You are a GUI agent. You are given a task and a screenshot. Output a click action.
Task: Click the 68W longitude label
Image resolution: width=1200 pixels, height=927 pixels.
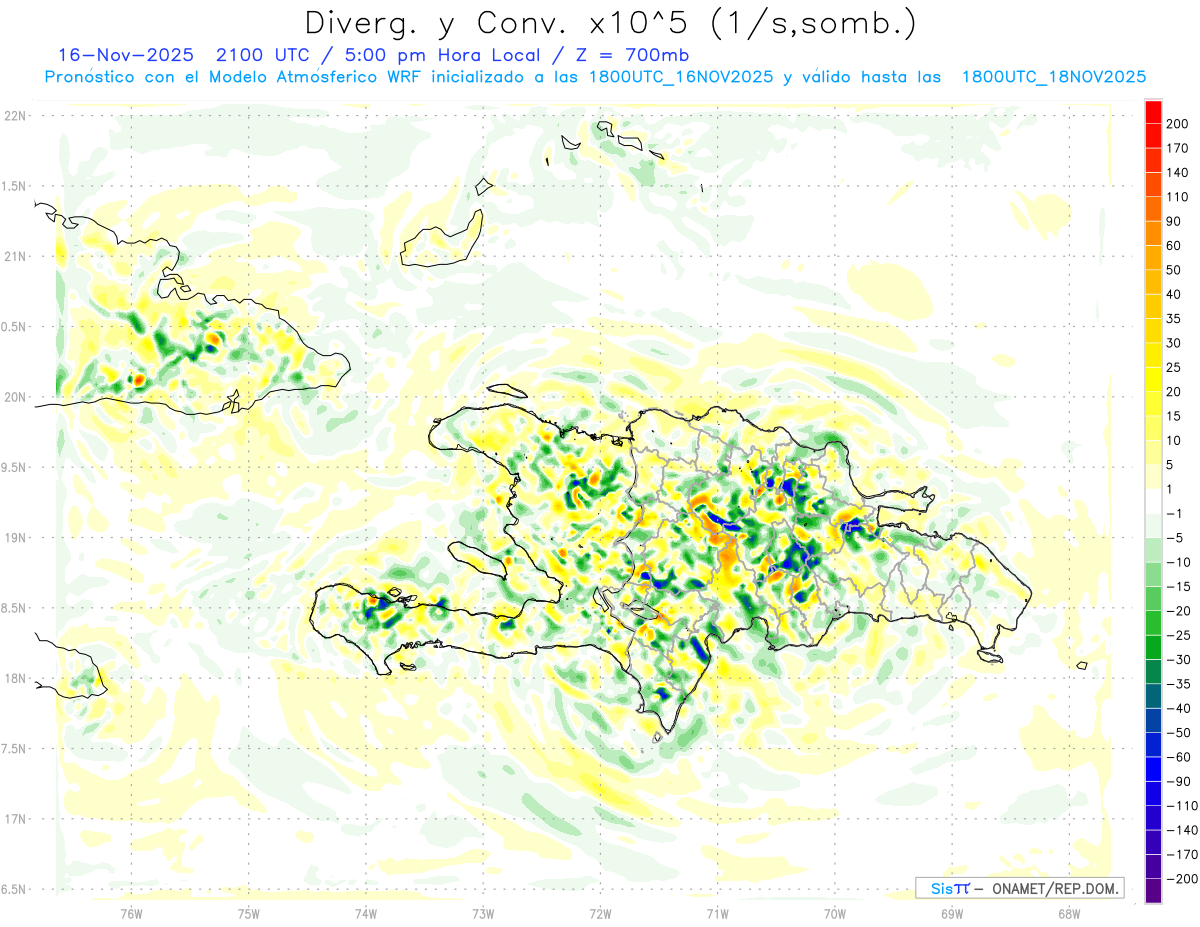tap(1069, 914)
